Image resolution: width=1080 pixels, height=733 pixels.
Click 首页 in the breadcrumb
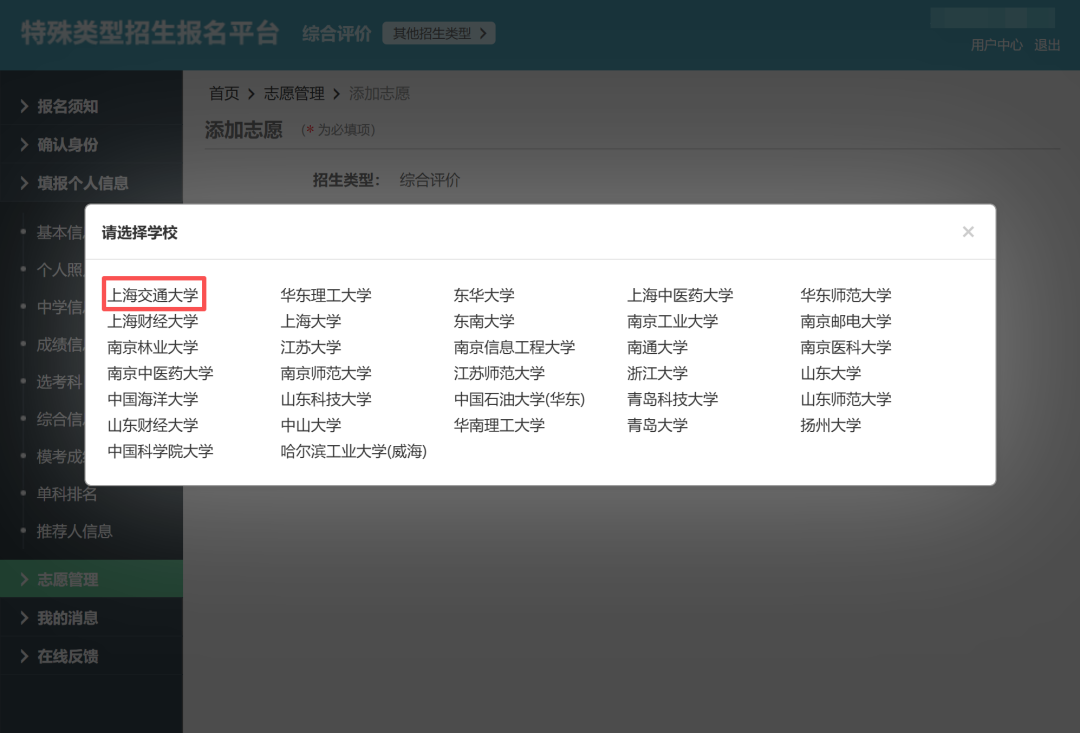click(224, 94)
